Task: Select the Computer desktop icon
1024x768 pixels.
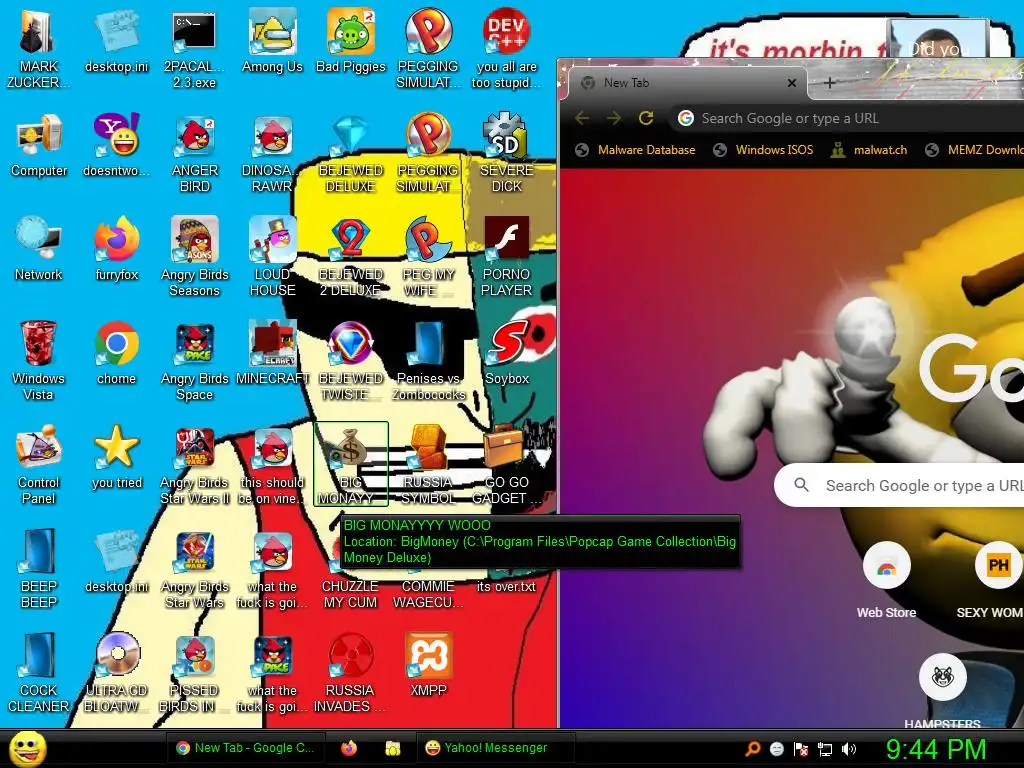Action: [39, 146]
